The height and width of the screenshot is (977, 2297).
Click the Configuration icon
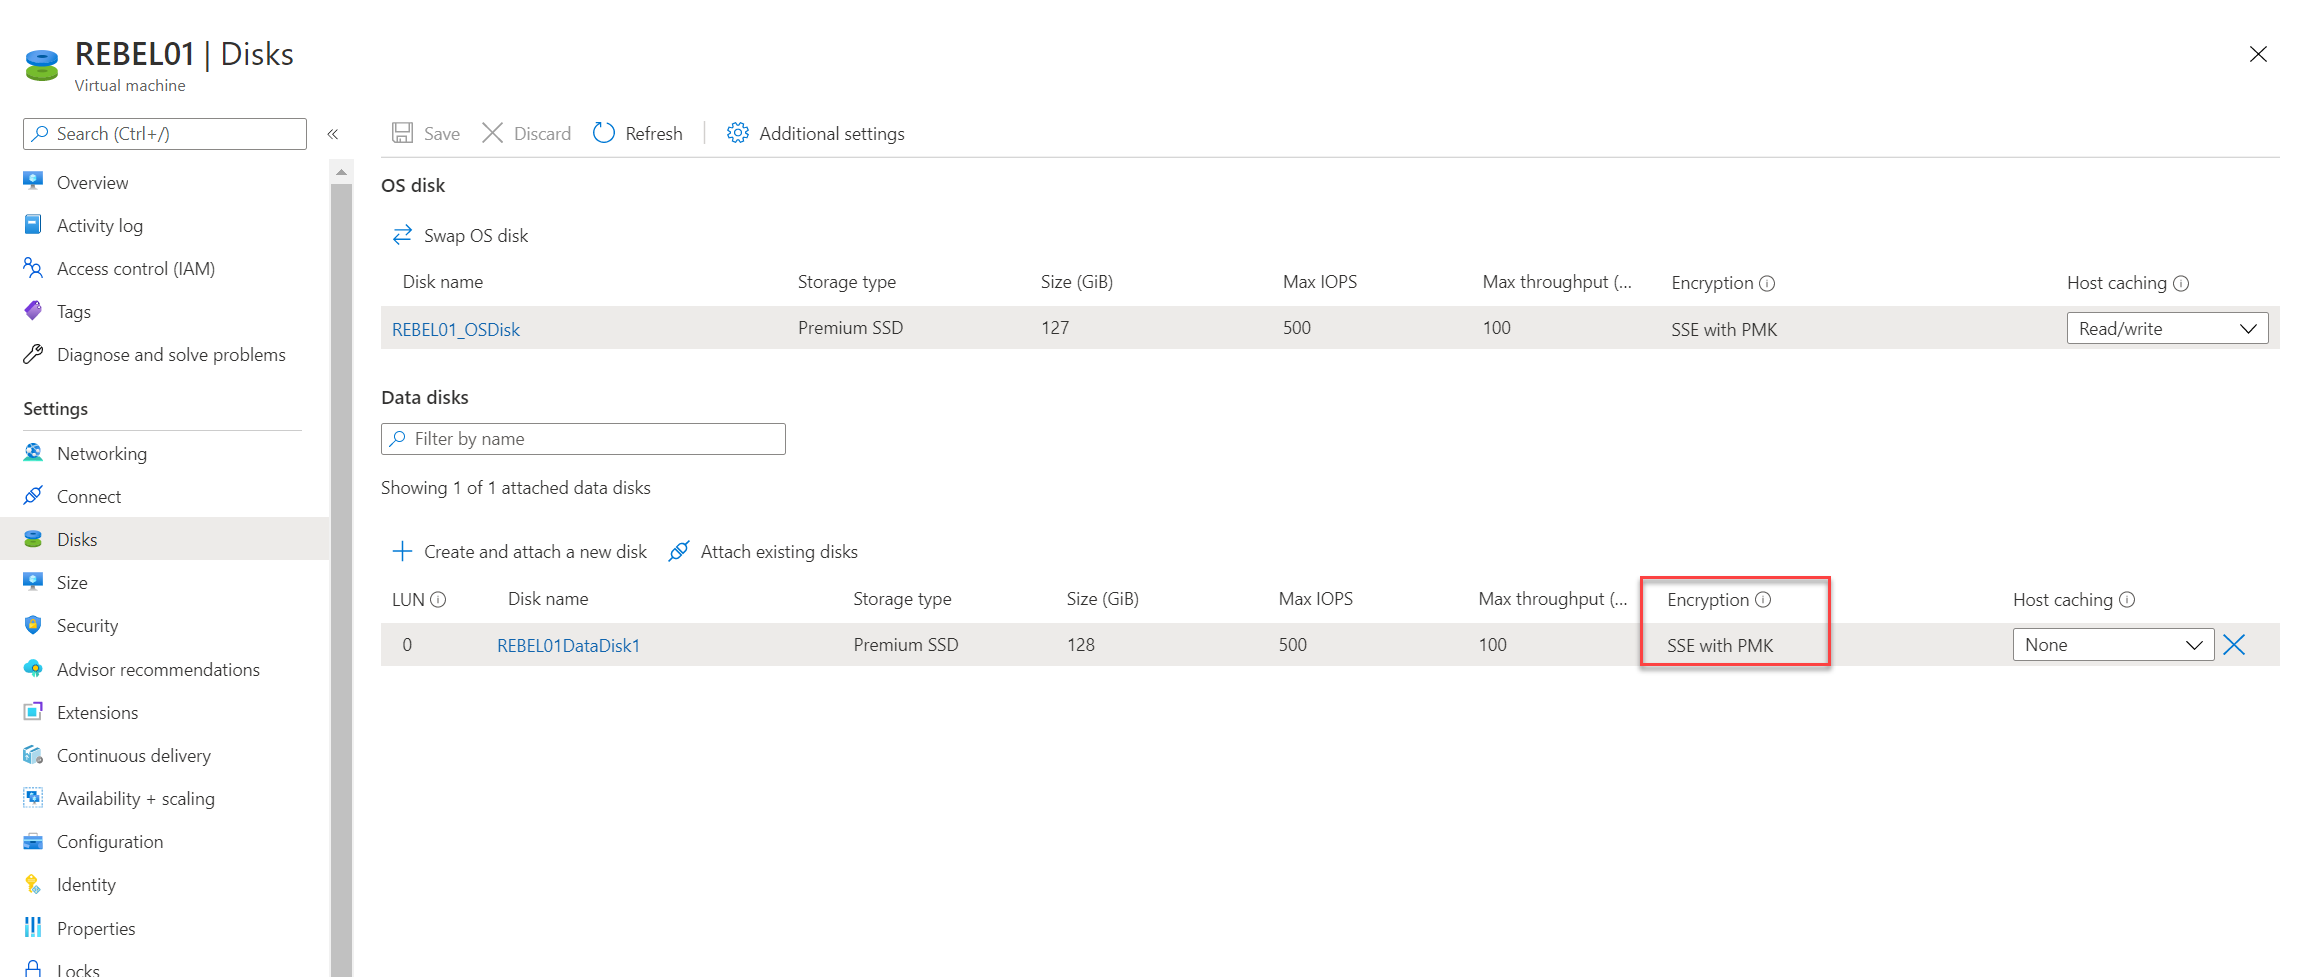tap(33, 840)
